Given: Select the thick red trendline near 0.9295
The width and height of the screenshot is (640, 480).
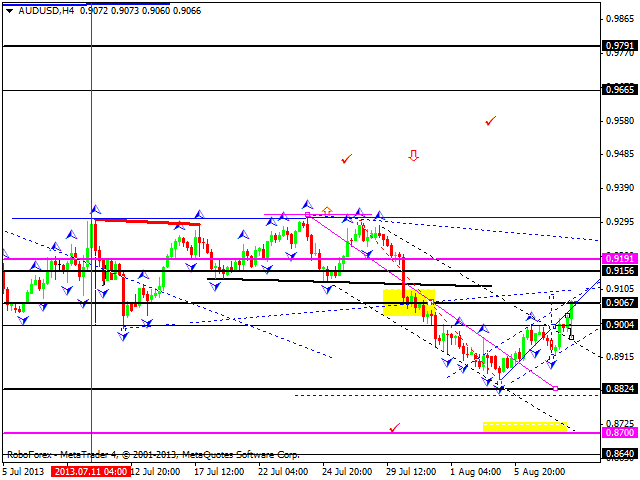Looking at the screenshot, I should click(x=147, y=222).
